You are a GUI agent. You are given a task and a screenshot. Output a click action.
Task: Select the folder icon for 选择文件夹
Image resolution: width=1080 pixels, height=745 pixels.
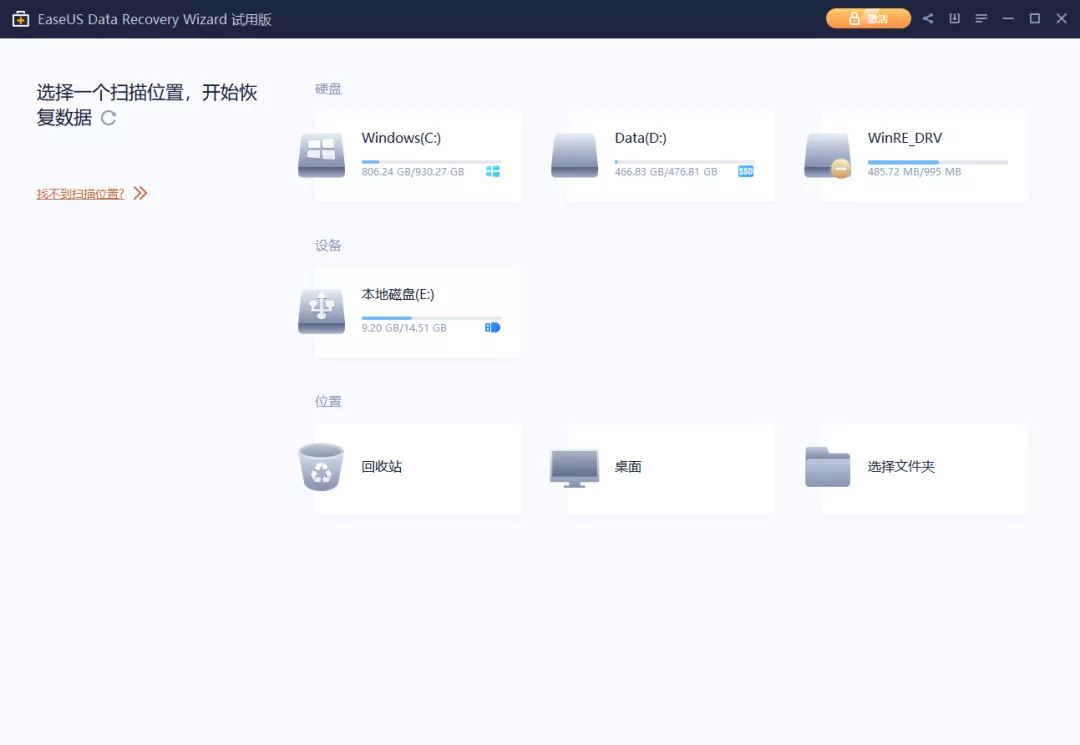827,467
